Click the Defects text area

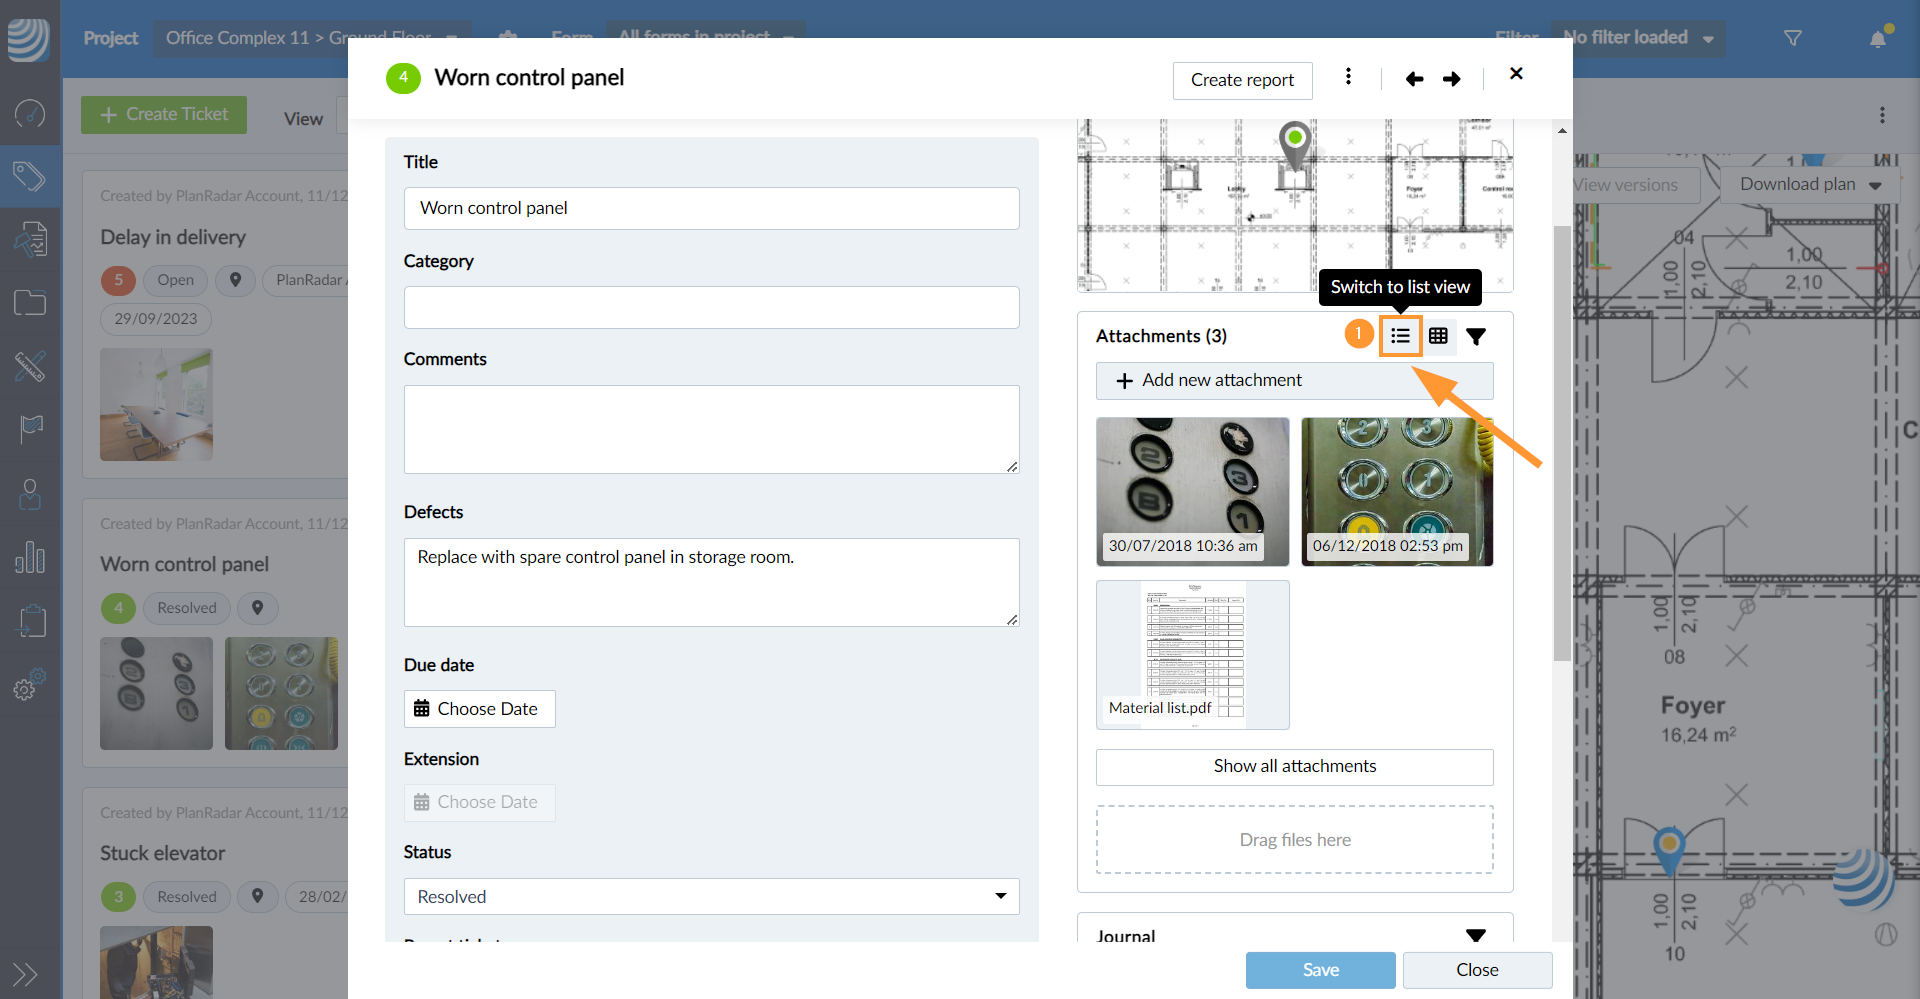(x=712, y=583)
